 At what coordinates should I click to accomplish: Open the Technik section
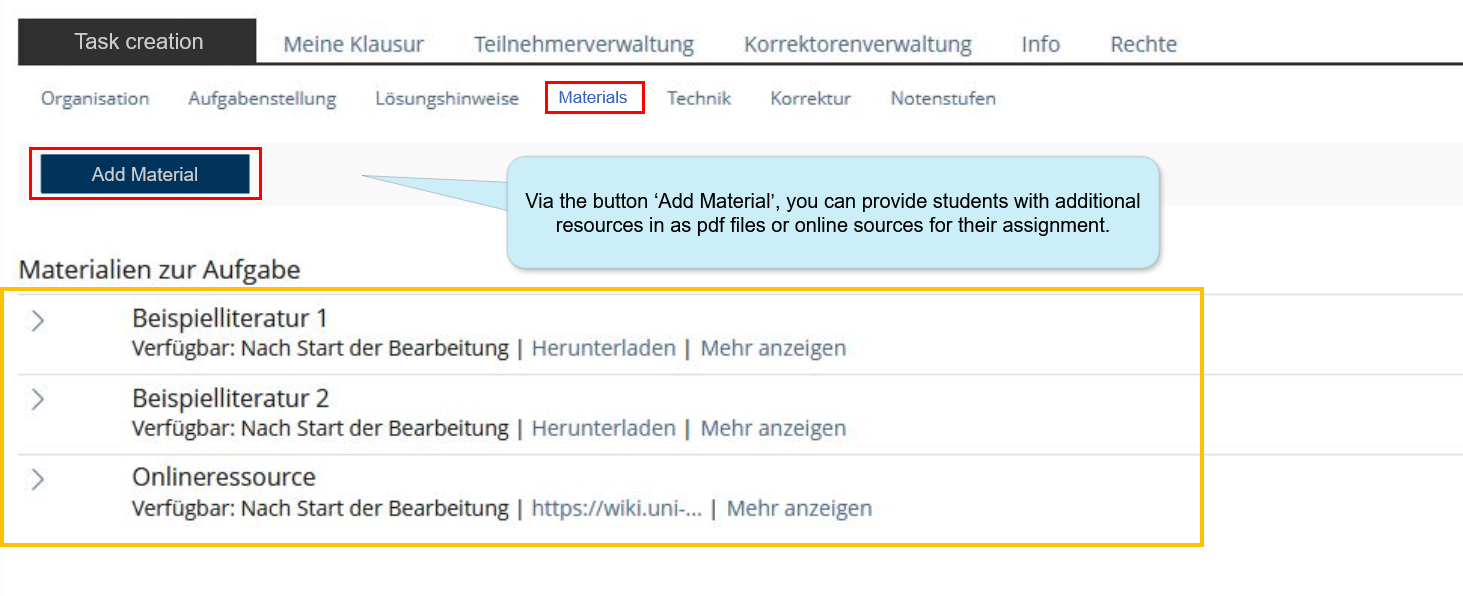[x=699, y=98]
